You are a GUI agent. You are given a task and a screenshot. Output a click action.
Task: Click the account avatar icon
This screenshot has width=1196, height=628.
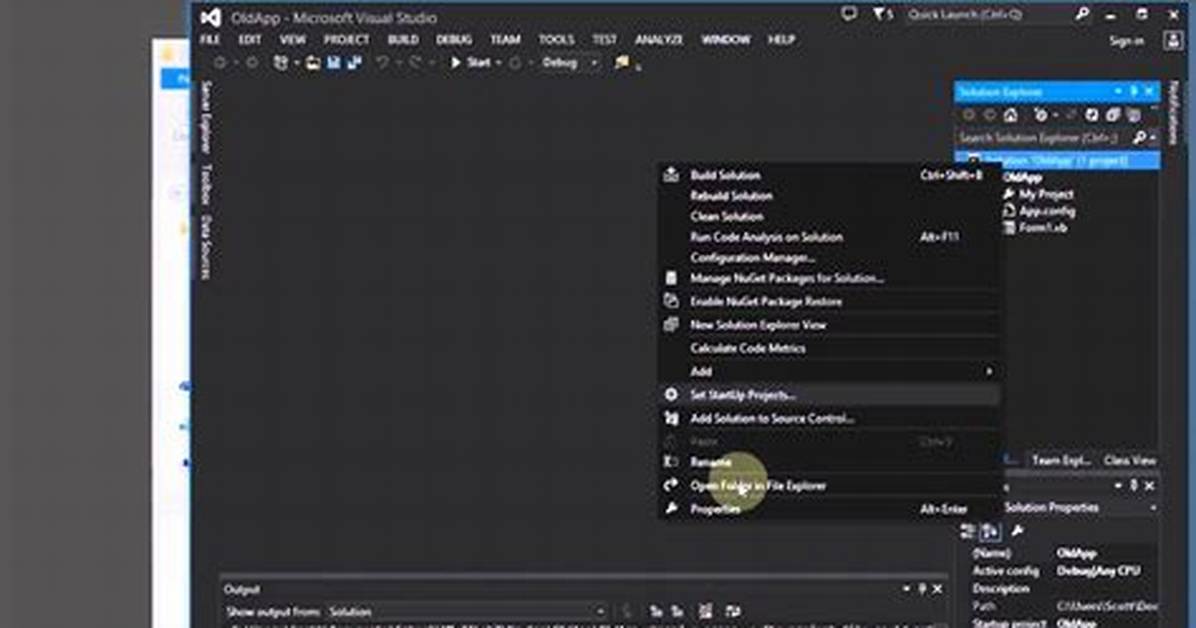point(1173,40)
